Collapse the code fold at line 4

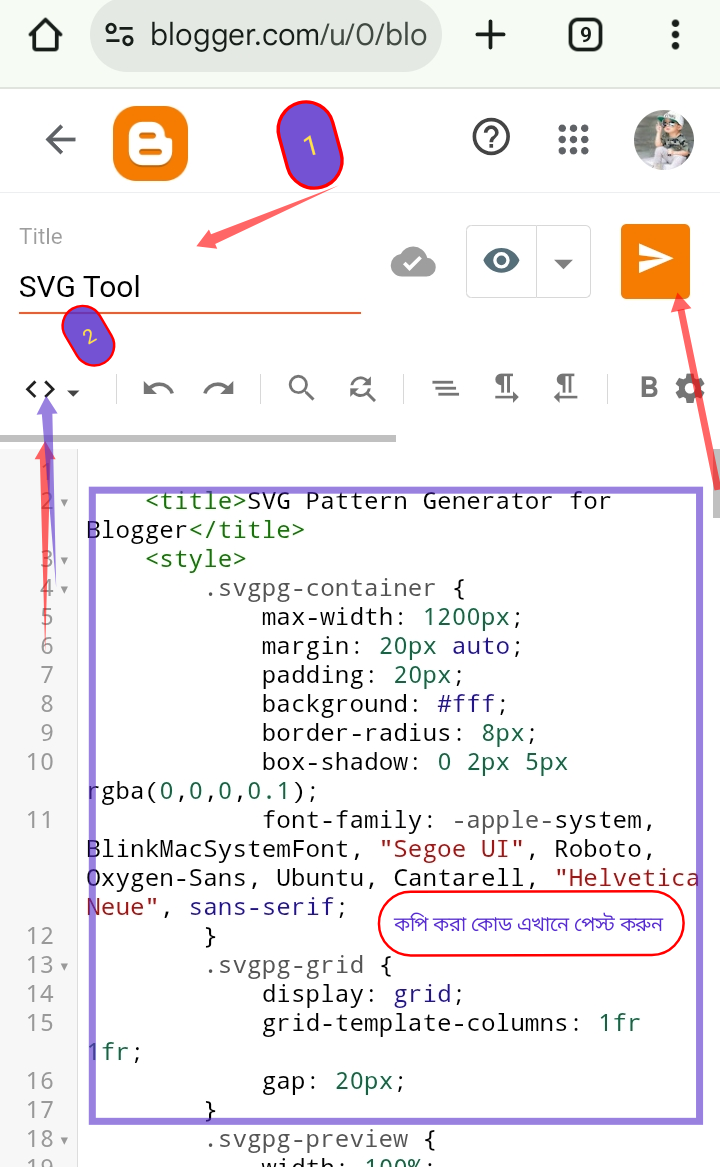tap(65, 589)
